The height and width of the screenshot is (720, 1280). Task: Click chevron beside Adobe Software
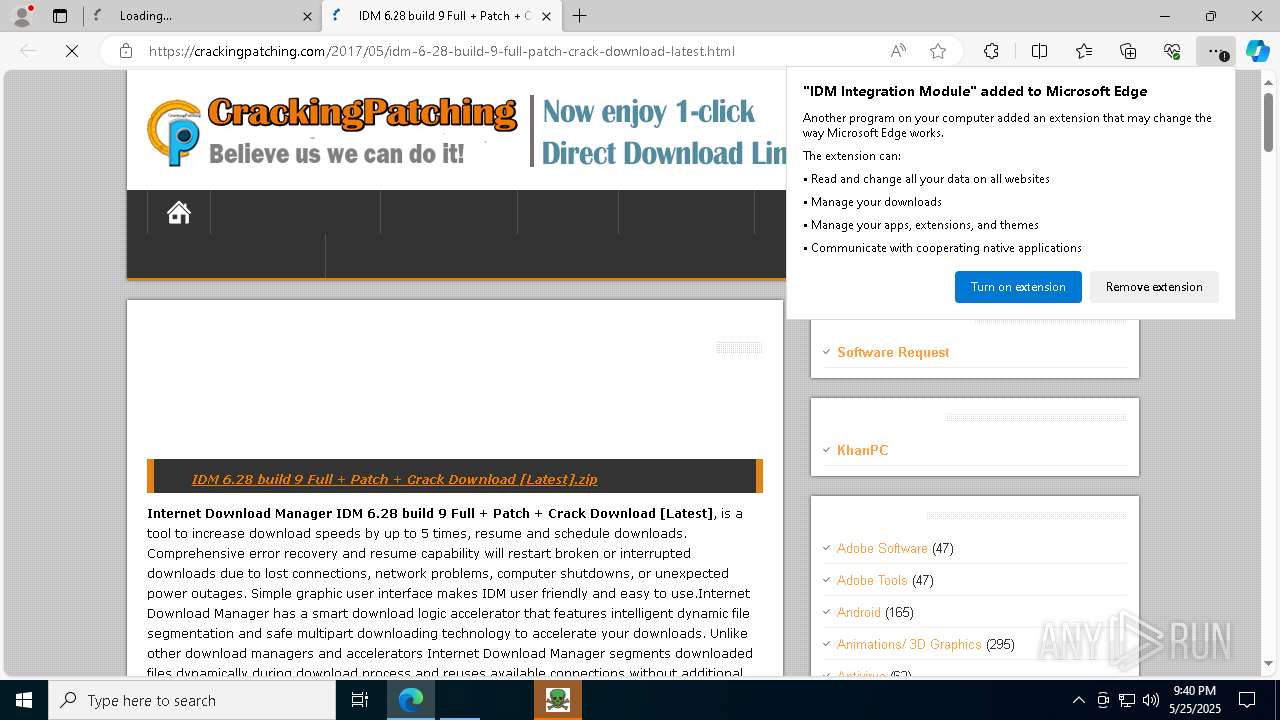click(x=826, y=548)
